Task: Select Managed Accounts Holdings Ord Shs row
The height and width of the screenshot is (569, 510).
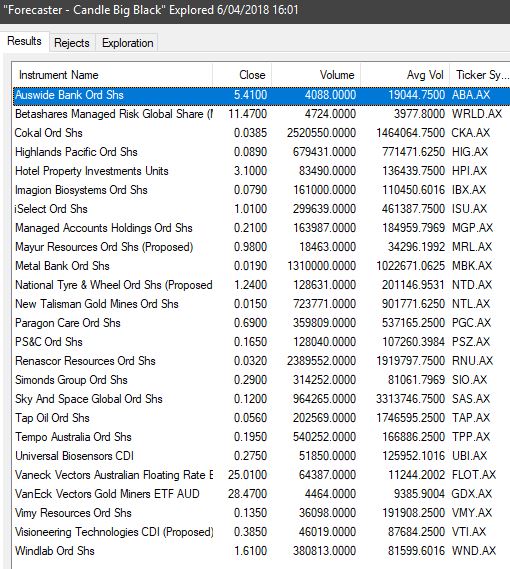Action: pos(261,228)
